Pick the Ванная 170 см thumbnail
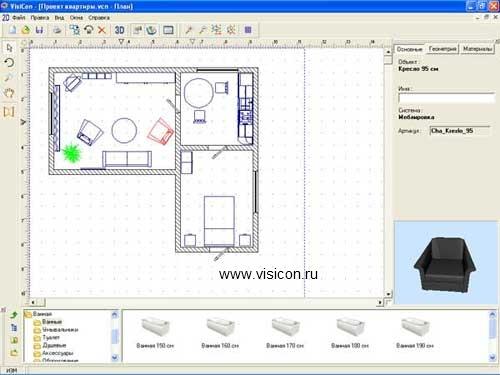Image resolution: width=500 pixels, height=375 pixels. click(x=285, y=332)
